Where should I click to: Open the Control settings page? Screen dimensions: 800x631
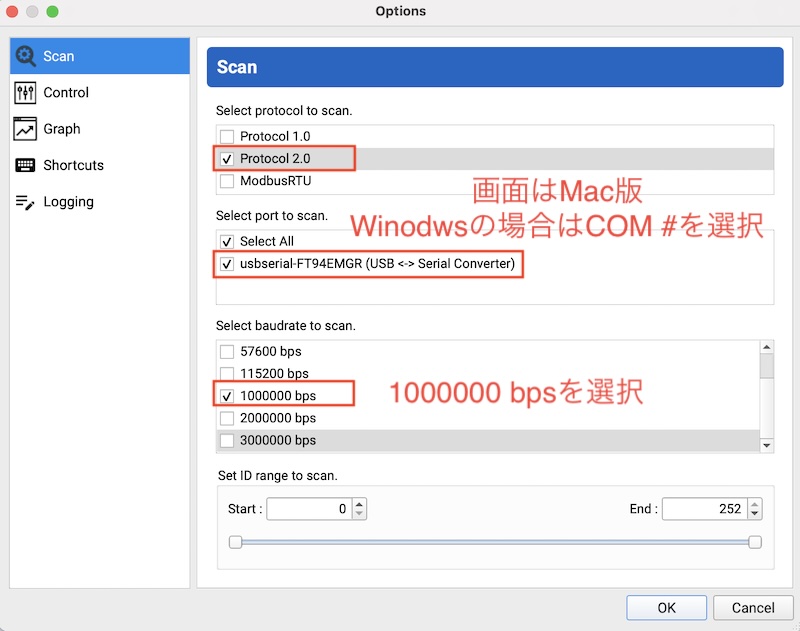(66, 93)
